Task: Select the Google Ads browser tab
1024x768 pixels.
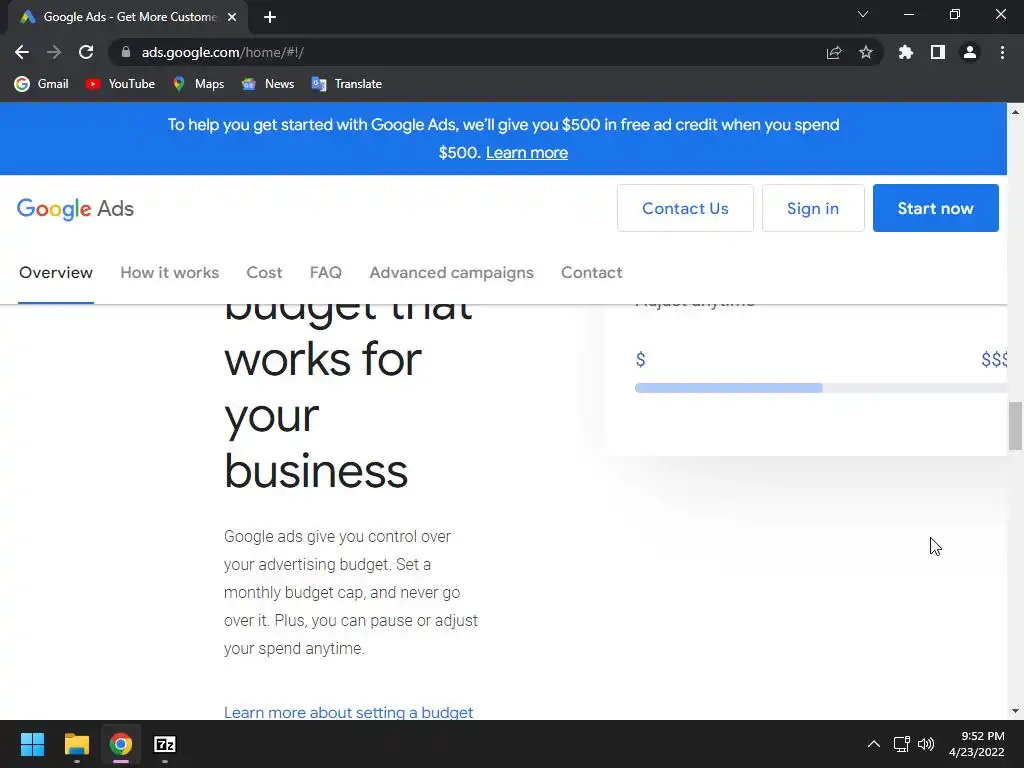Action: point(128,17)
